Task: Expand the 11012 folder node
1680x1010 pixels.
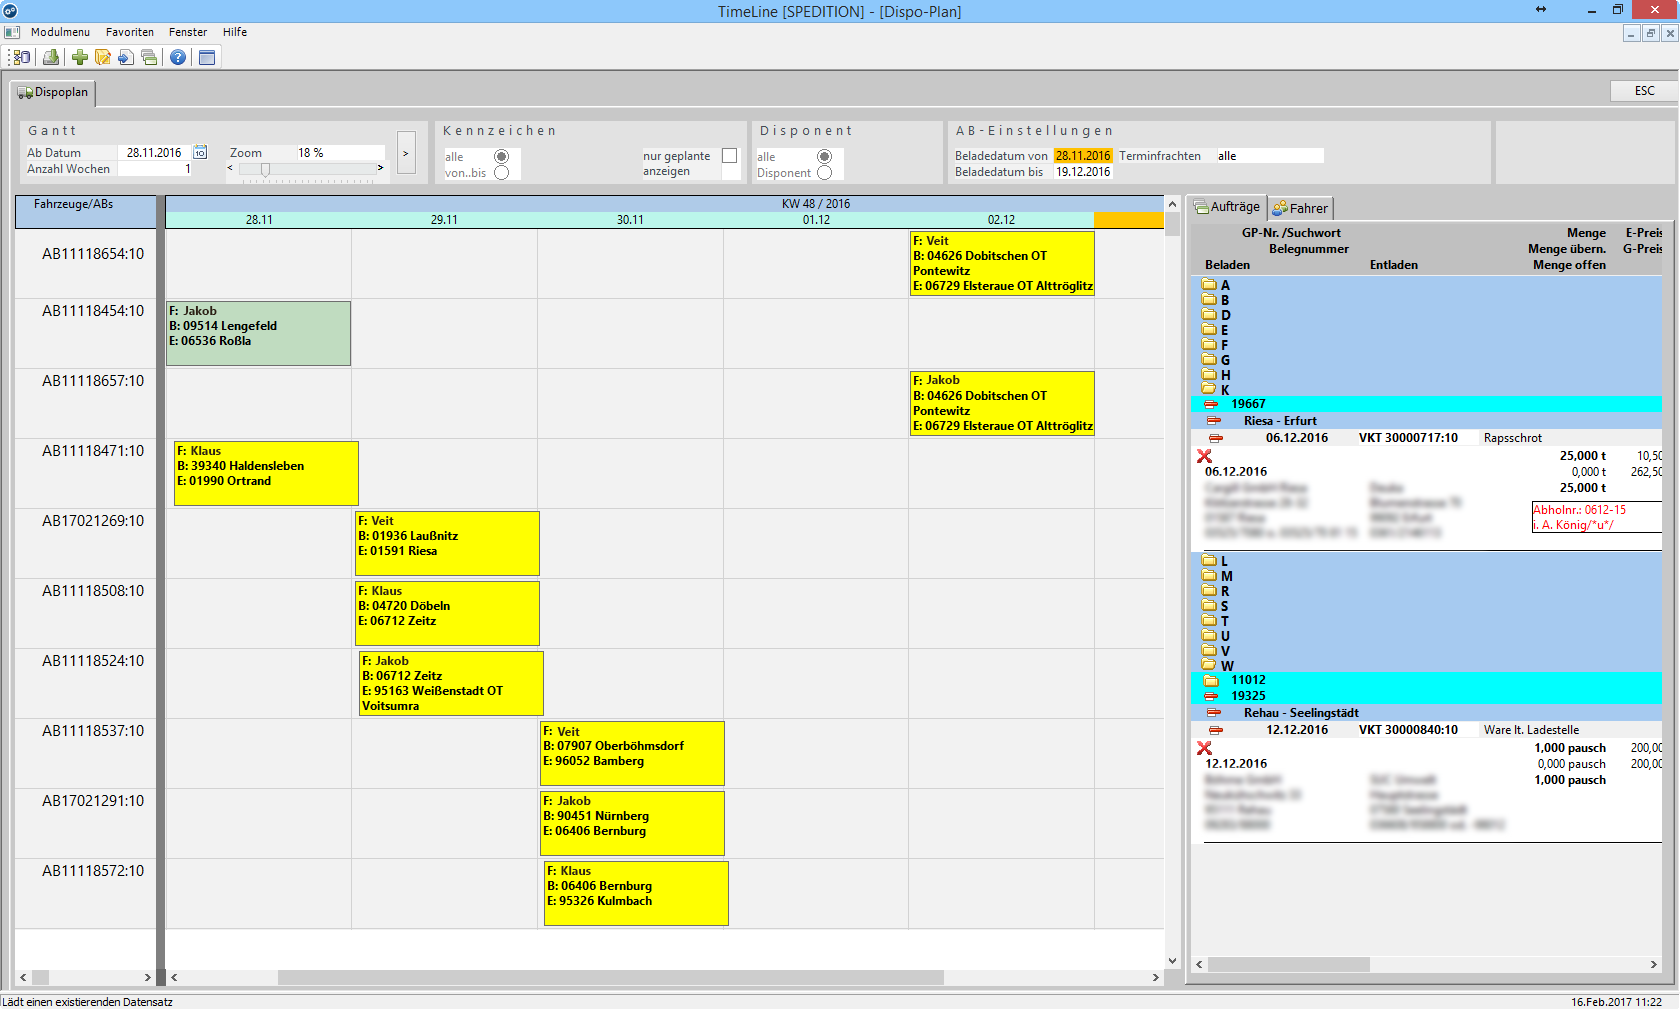Action: 1211,680
